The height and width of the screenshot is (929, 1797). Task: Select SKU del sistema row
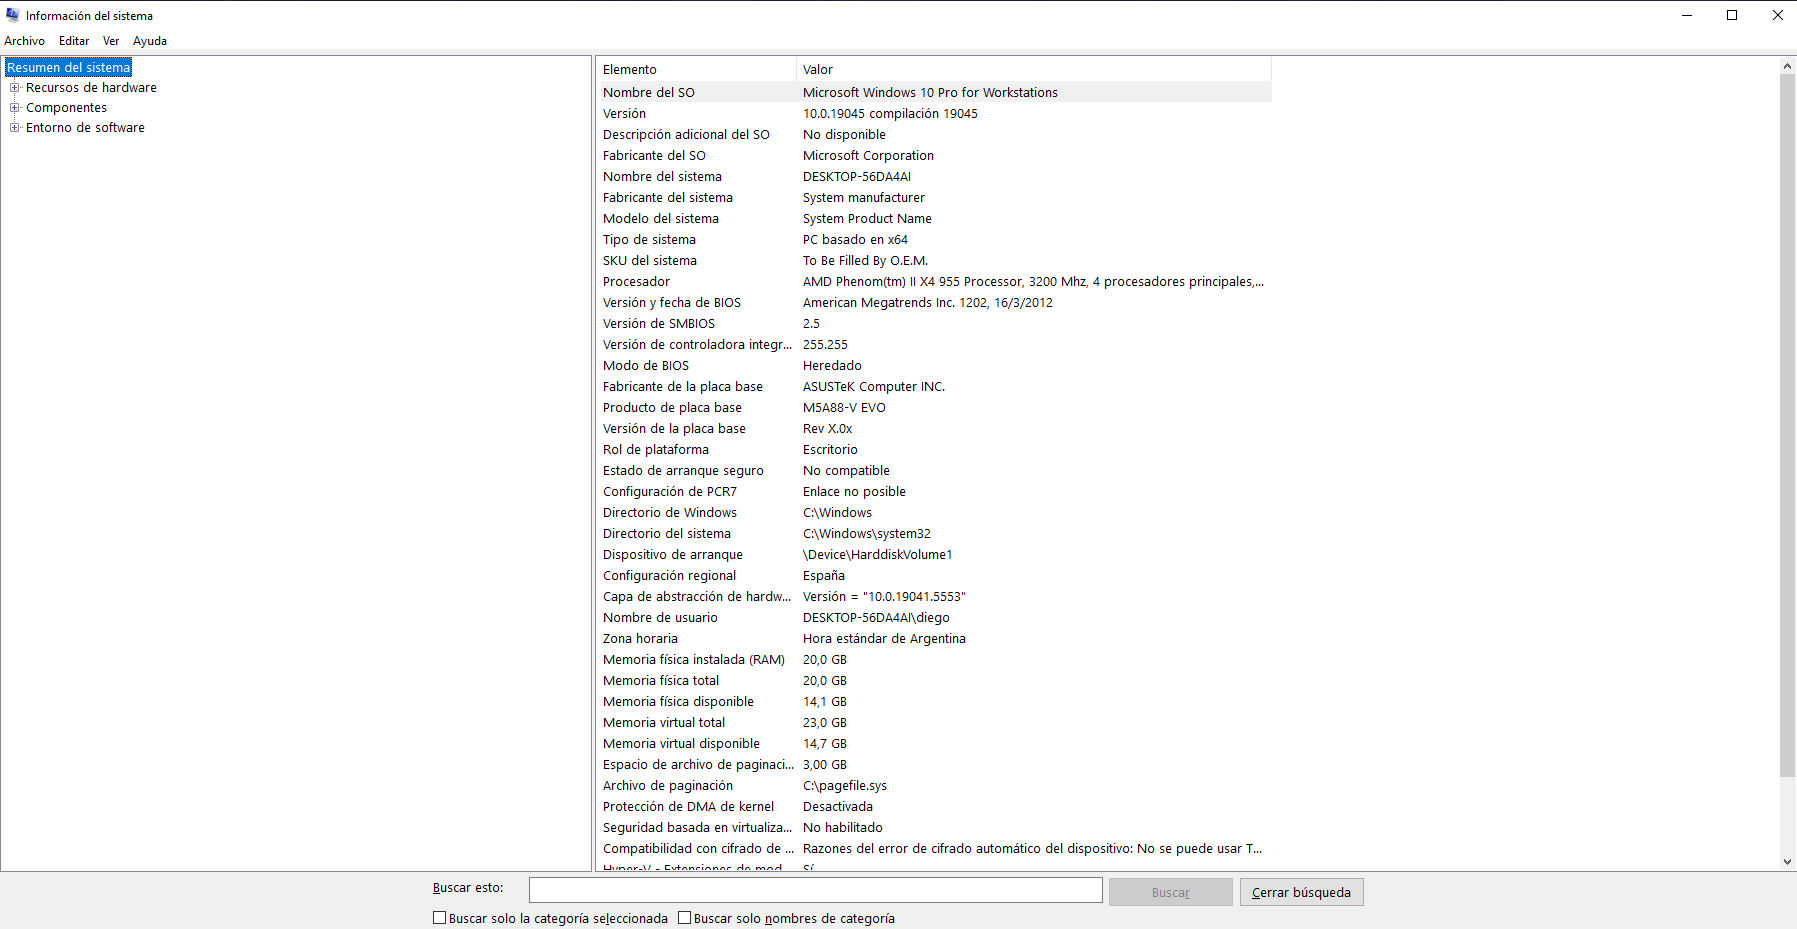point(934,260)
